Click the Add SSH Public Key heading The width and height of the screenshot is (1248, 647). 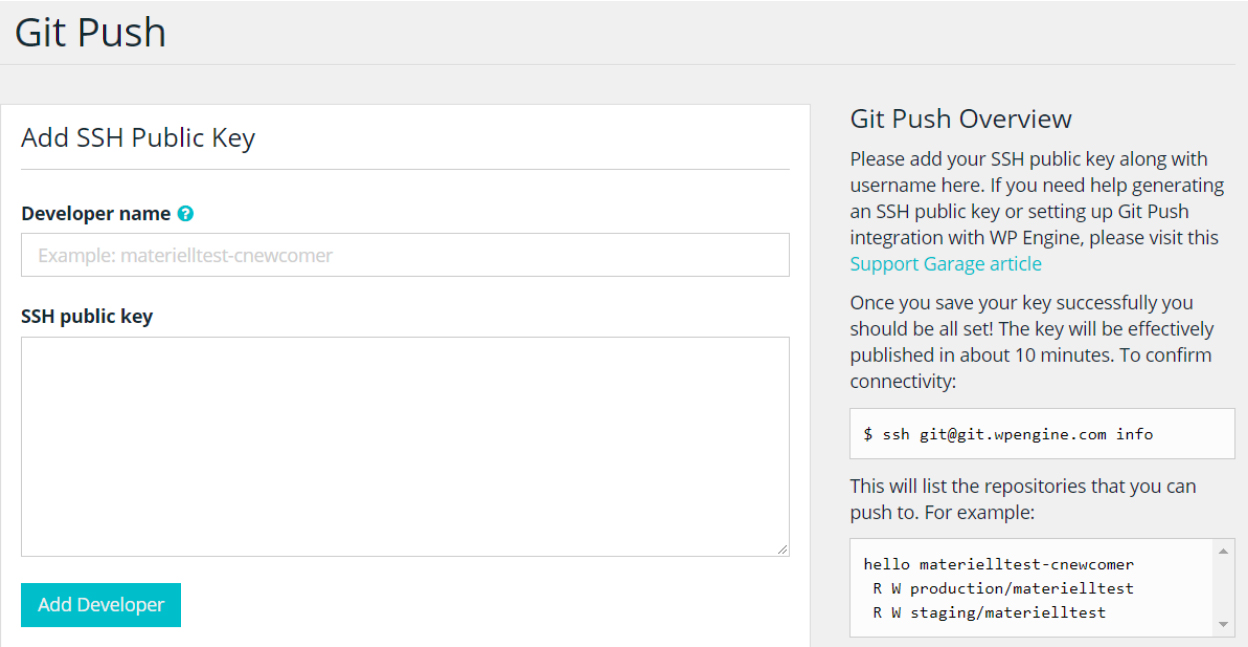pos(138,138)
